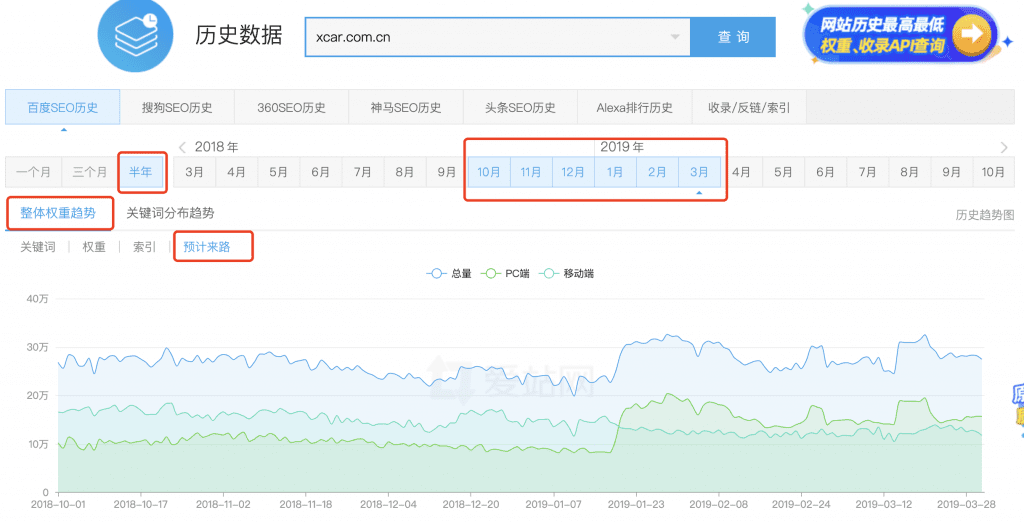The width and height of the screenshot is (1024, 523).
Task: Select 10月 in the 2018 timeline
Action: coord(489,172)
